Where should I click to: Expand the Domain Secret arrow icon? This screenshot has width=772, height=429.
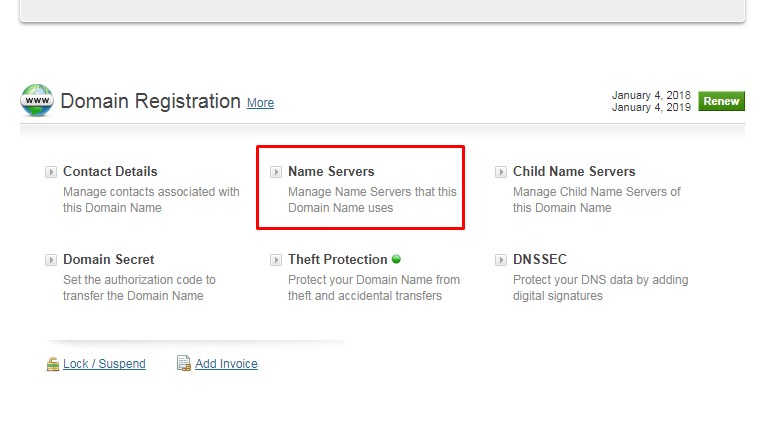point(51,260)
